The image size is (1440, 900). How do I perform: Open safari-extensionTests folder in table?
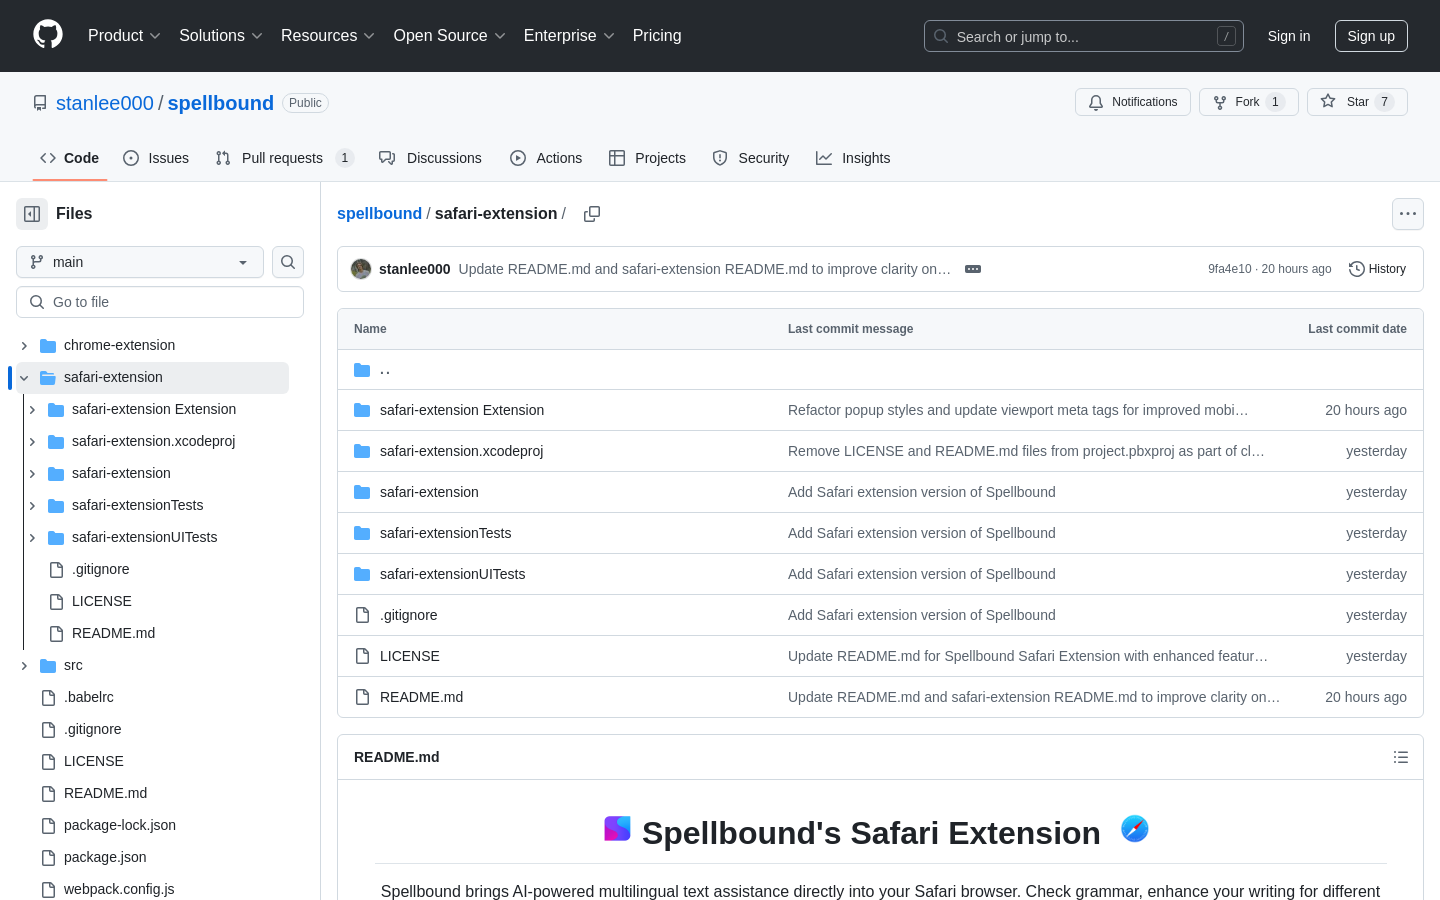pos(445,533)
